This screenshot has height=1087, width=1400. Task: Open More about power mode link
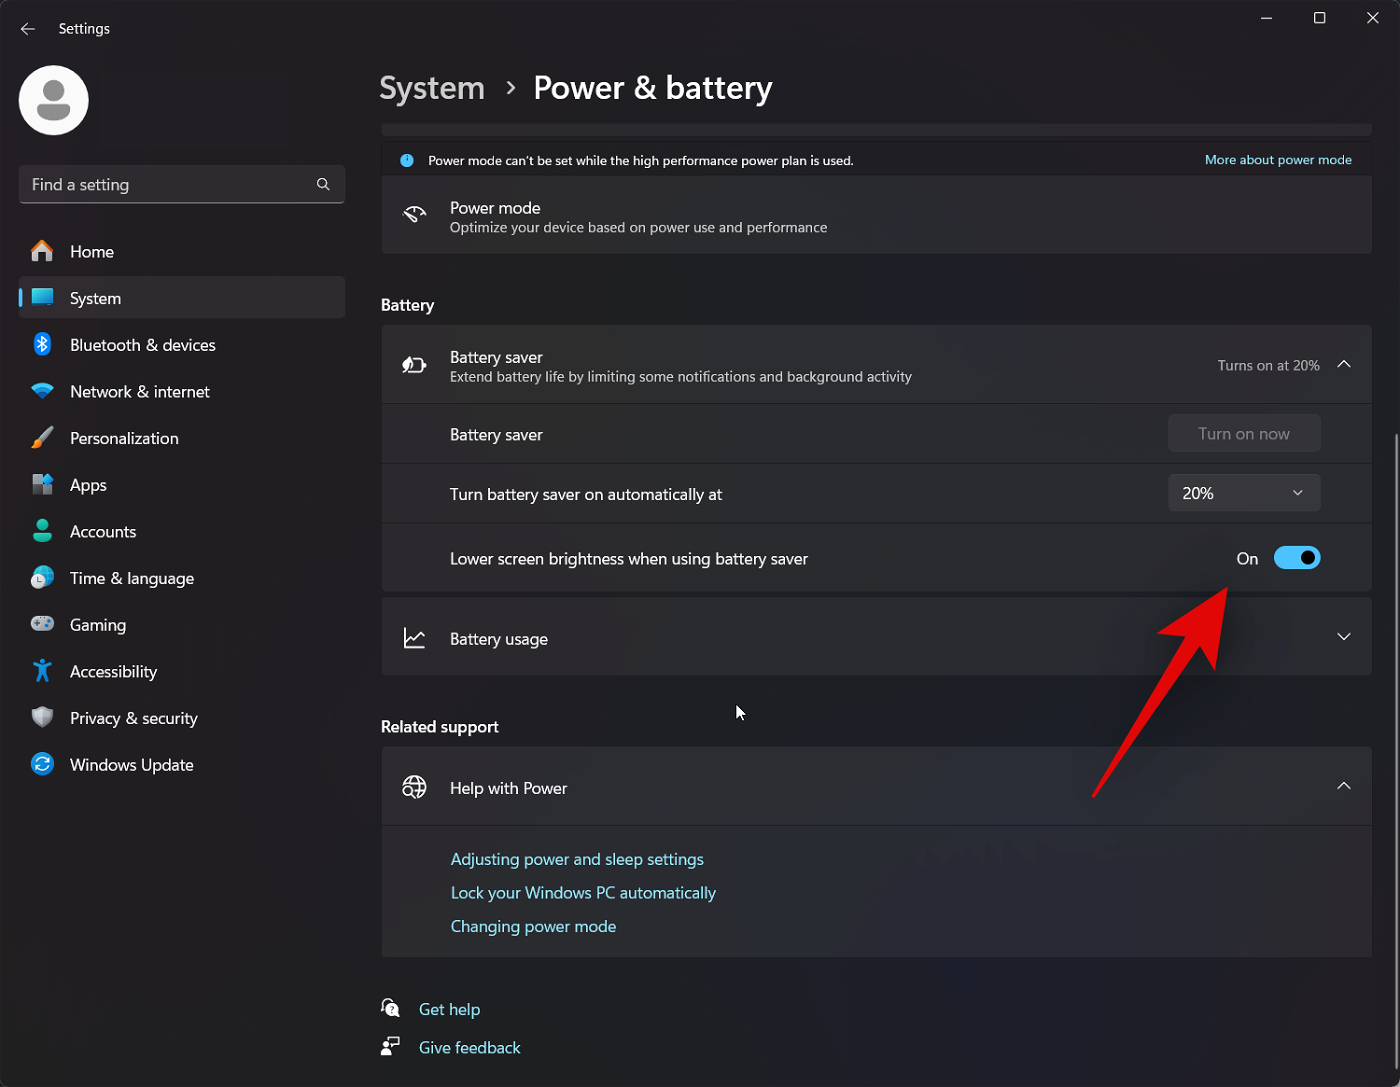click(1278, 160)
